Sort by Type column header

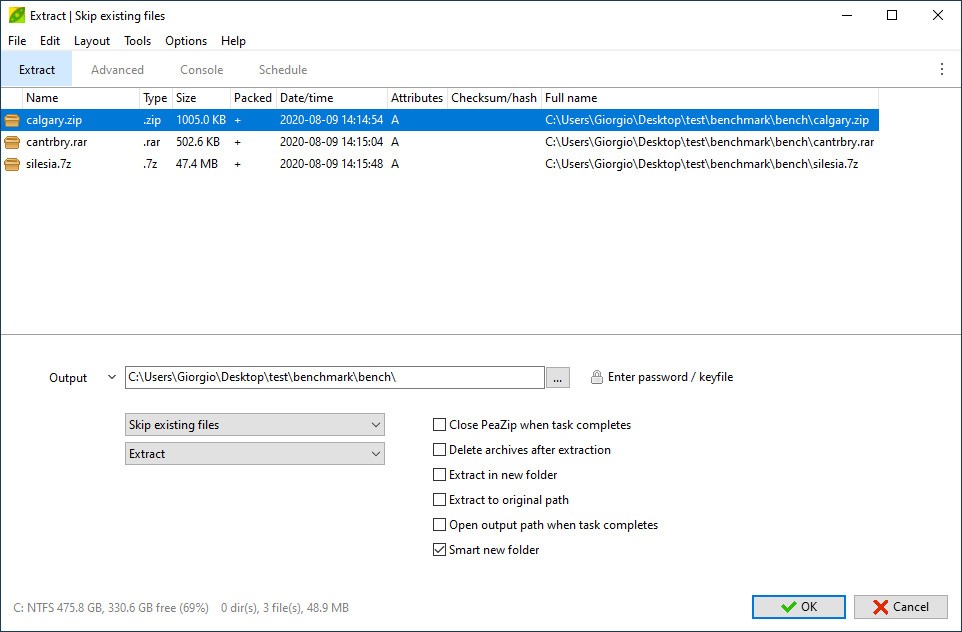(155, 98)
